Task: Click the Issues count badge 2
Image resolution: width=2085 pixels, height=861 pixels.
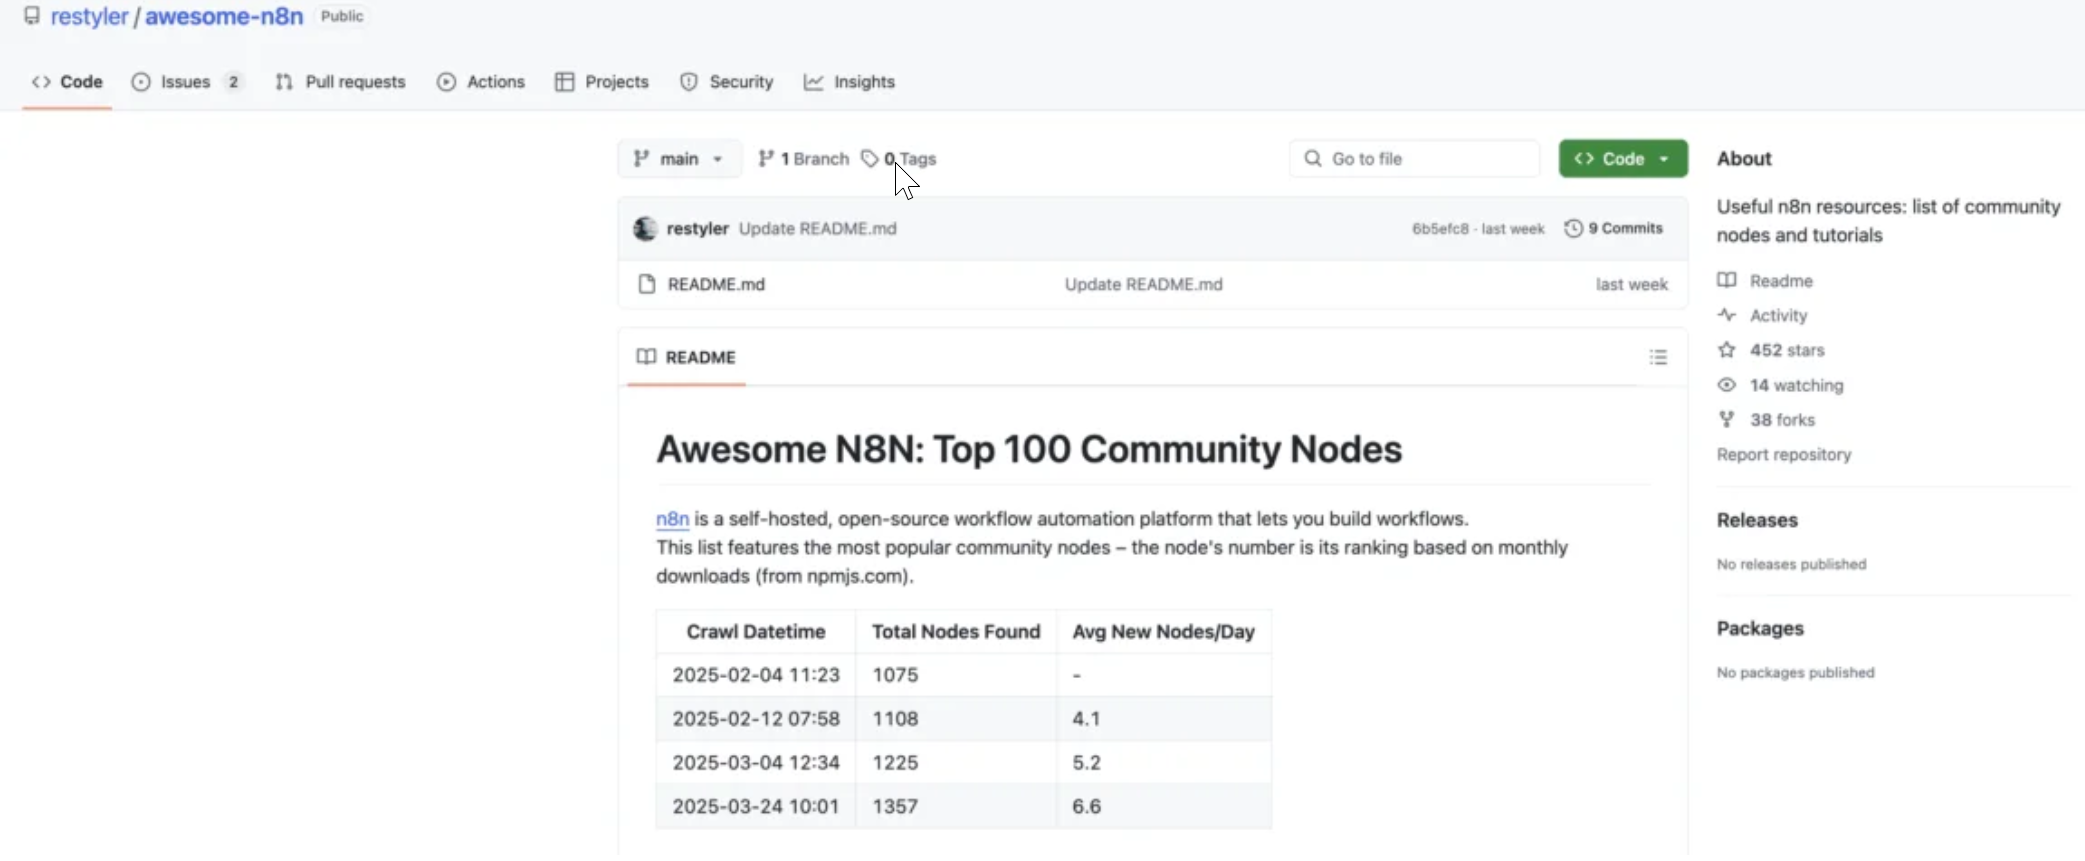Action: pyautogui.click(x=233, y=82)
